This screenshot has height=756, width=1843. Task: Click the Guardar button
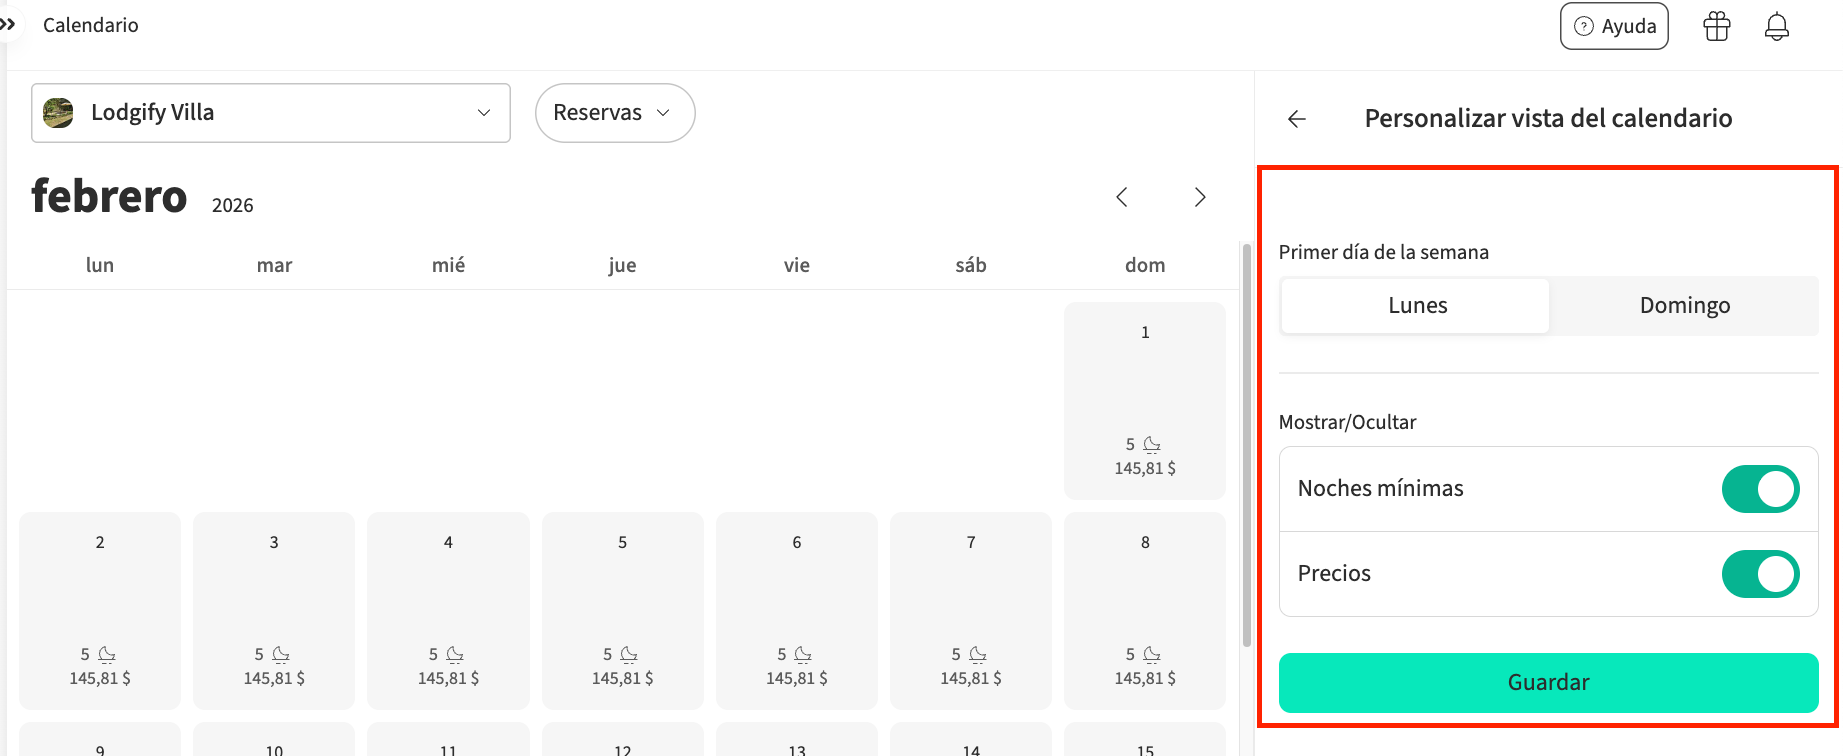1547,683
